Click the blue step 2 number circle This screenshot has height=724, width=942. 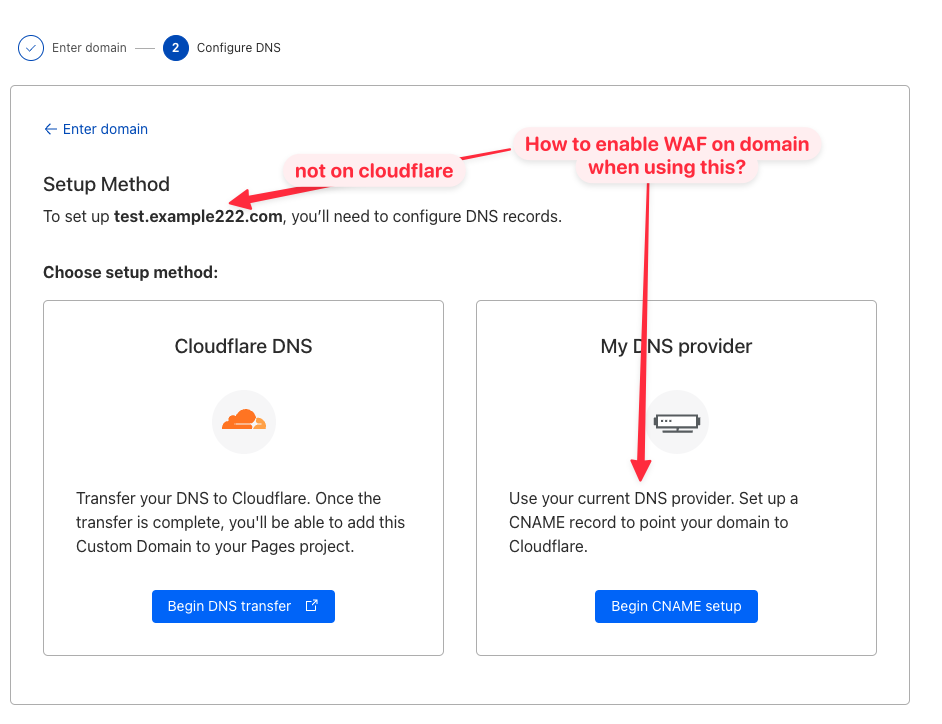tap(175, 48)
